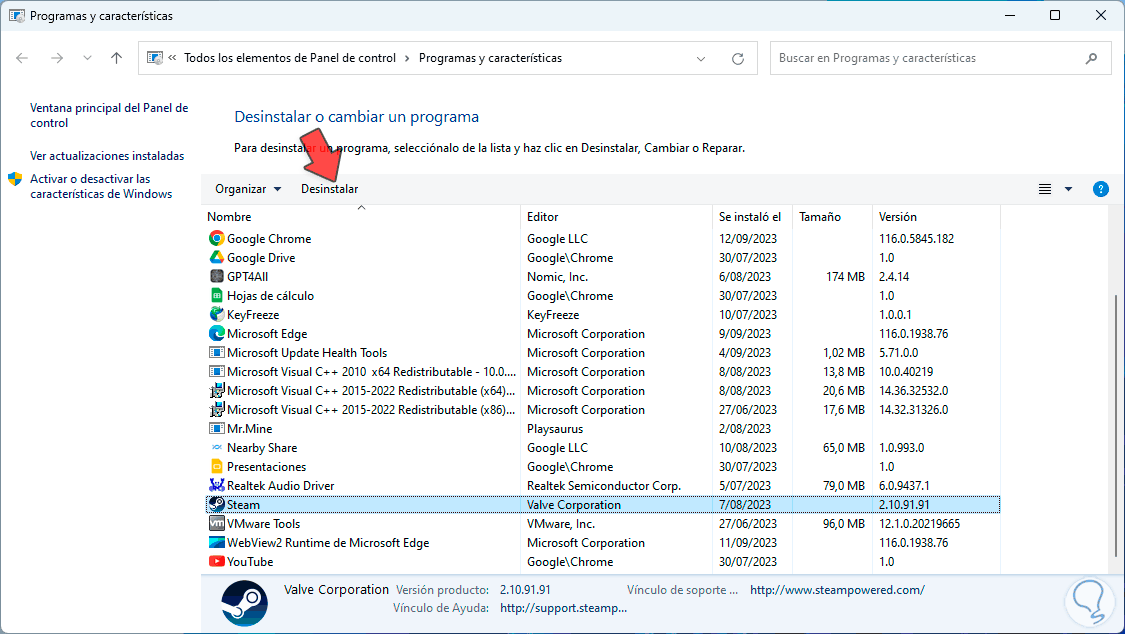The width and height of the screenshot is (1125, 634).
Task: Open Activar o desactivar las características de Windows
Action: tap(101, 186)
